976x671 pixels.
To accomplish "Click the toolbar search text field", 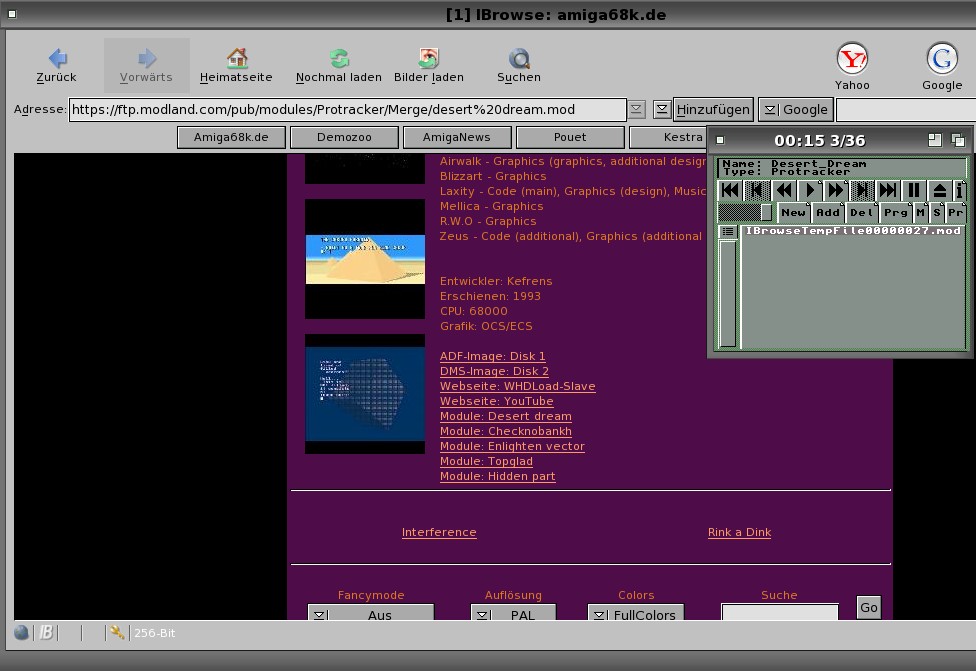I will coord(906,110).
